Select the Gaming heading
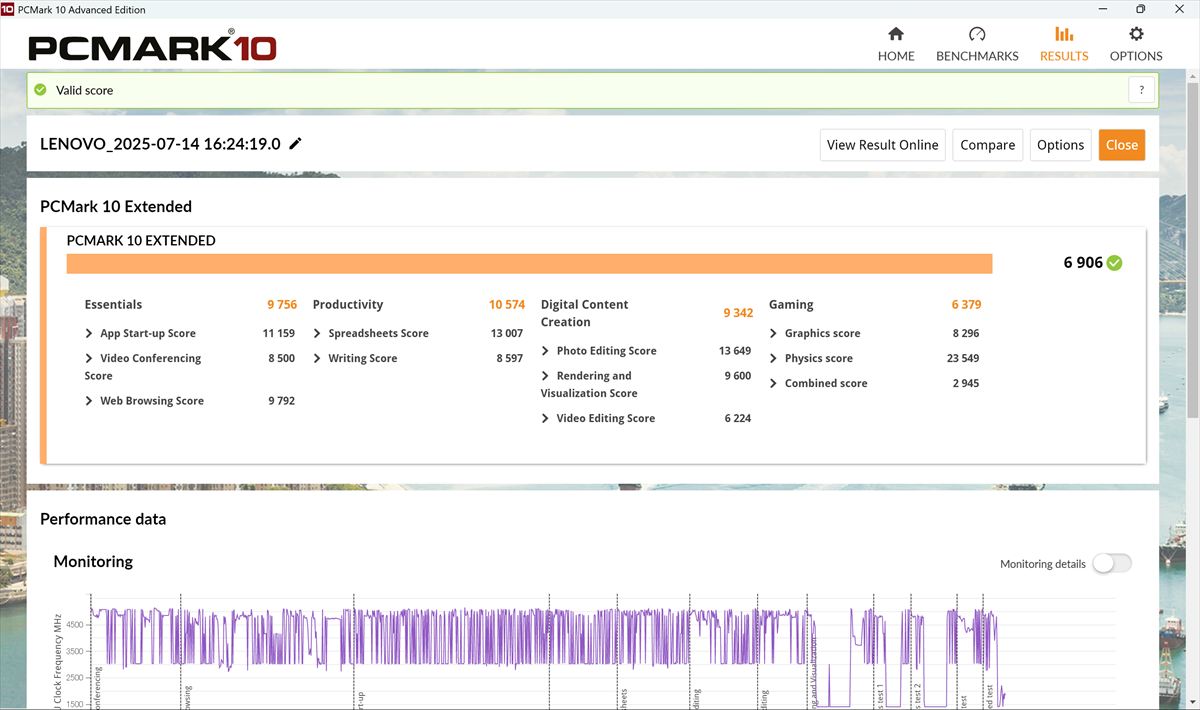1200x710 pixels. point(791,304)
